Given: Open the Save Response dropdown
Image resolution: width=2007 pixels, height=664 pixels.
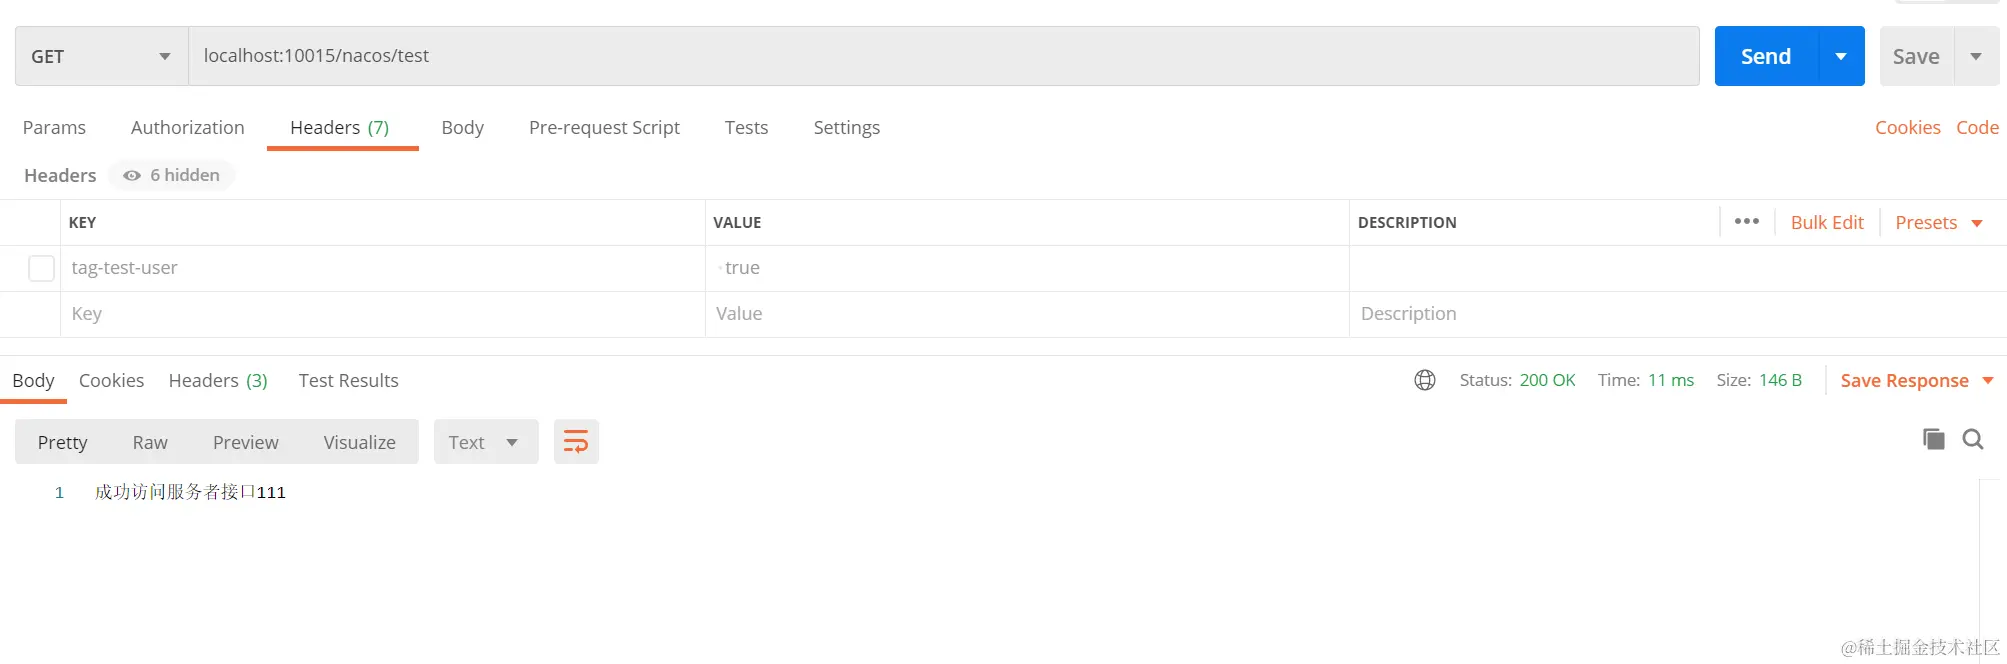Looking at the screenshot, I should (1917, 380).
